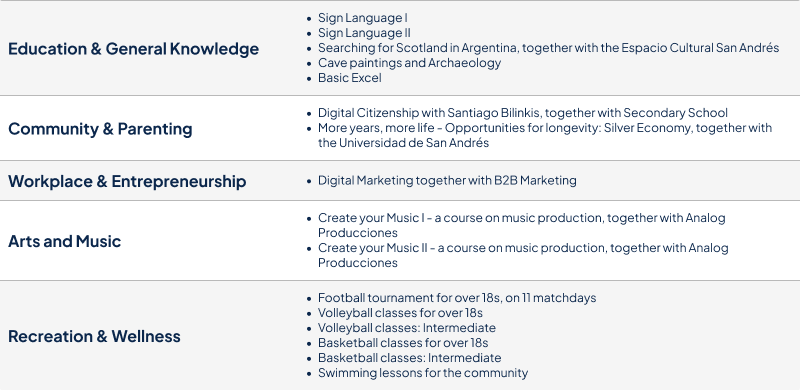Click the Workplace & Entrepreneurship heading

[x=127, y=181]
